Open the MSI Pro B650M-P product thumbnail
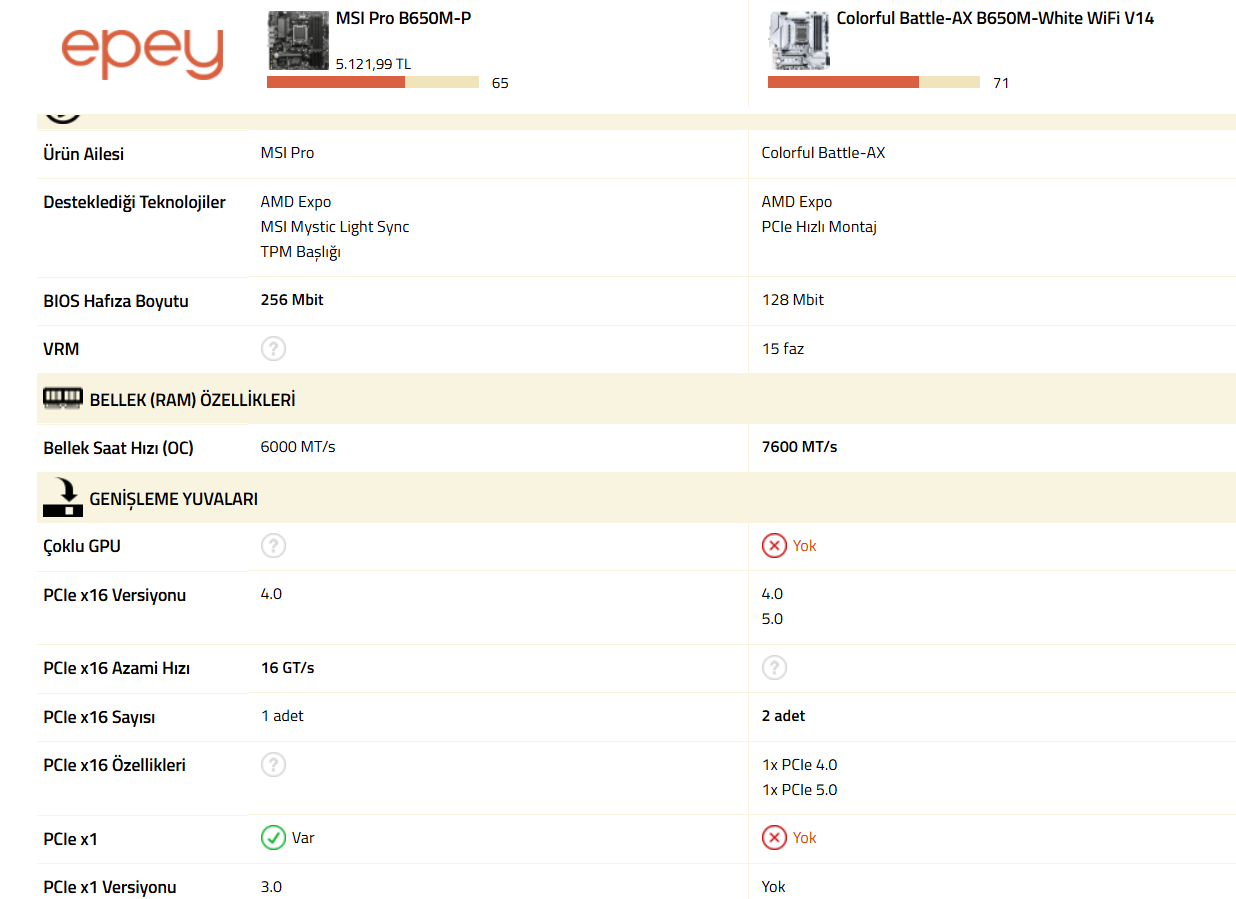The width and height of the screenshot is (1236, 899). [x=298, y=39]
